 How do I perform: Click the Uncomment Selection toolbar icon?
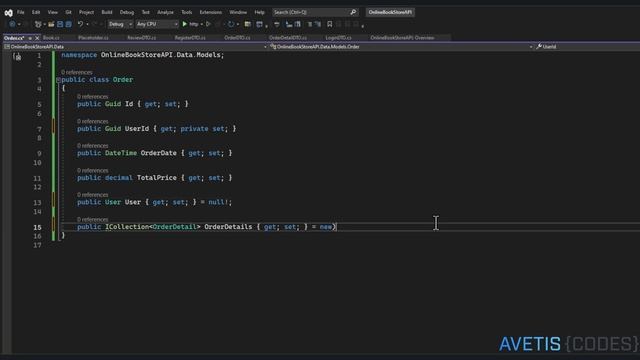click(318, 24)
